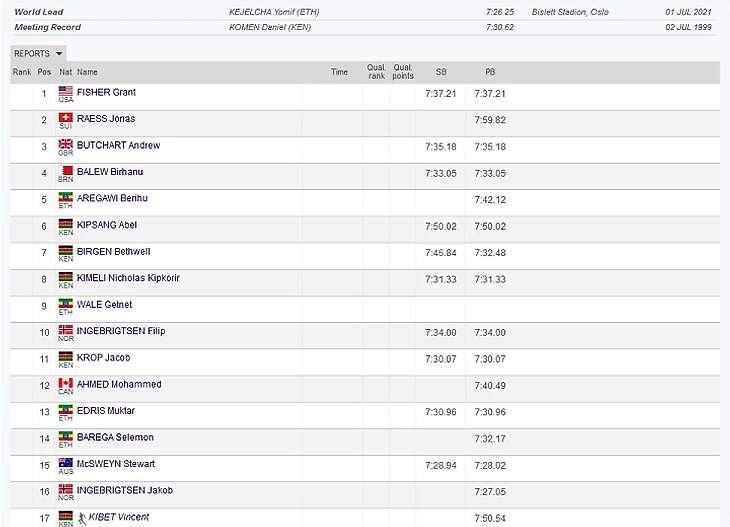The width and height of the screenshot is (730, 527).
Task: Open the REPORTS dropdown
Action: [x=38, y=53]
